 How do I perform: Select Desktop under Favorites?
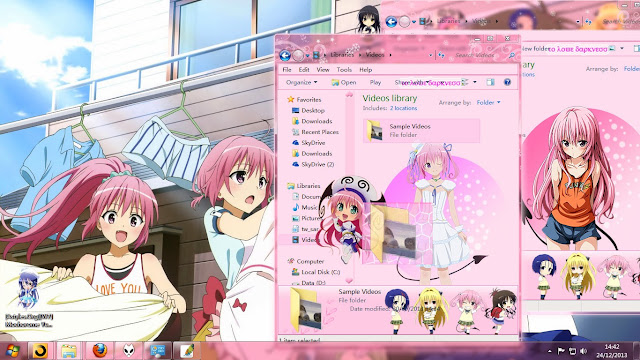(x=313, y=111)
